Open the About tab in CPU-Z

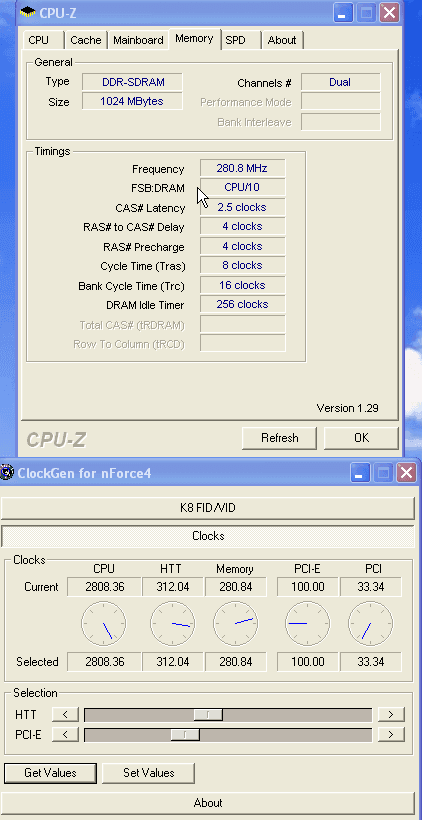point(282,40)
